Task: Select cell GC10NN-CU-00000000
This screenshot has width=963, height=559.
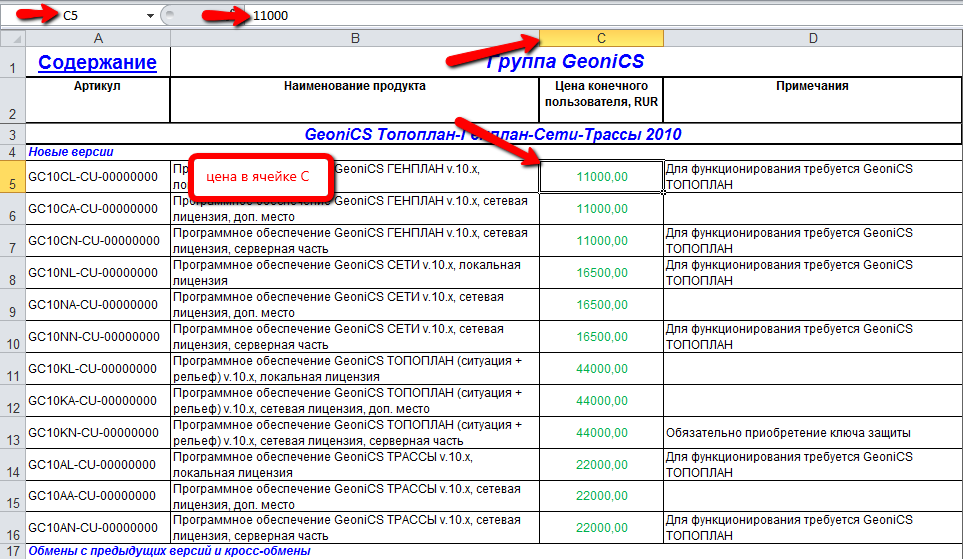Action: tap(98, 337)
